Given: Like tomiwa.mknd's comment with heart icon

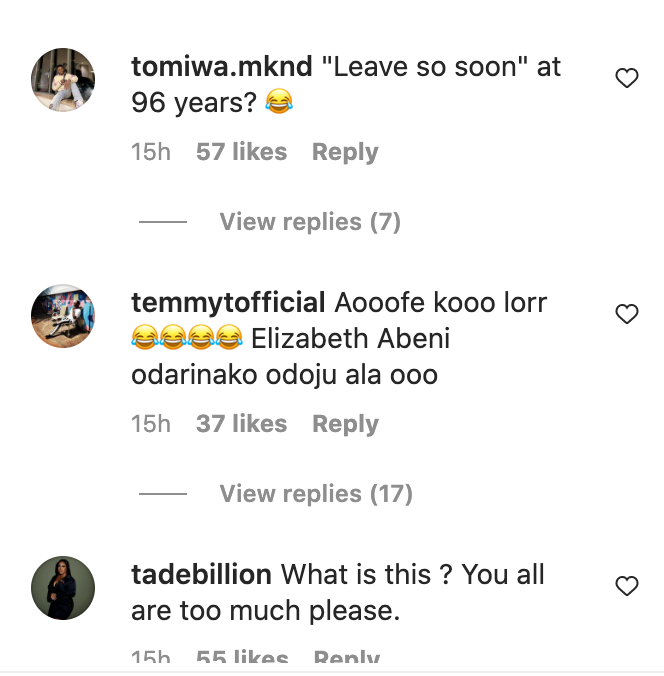Looking at the screenshot, I should coord(626,78).
